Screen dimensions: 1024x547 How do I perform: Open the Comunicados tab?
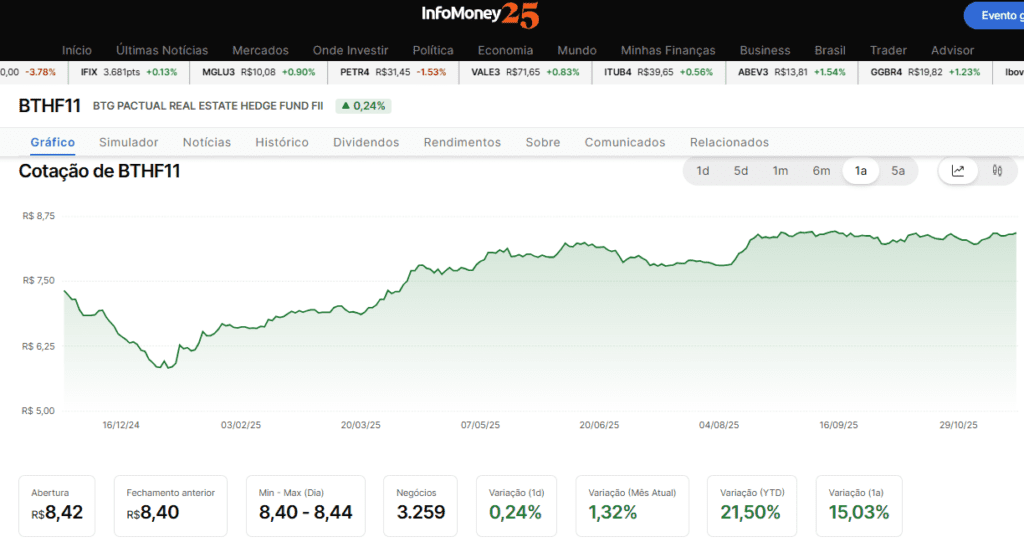tap(625, 143)
